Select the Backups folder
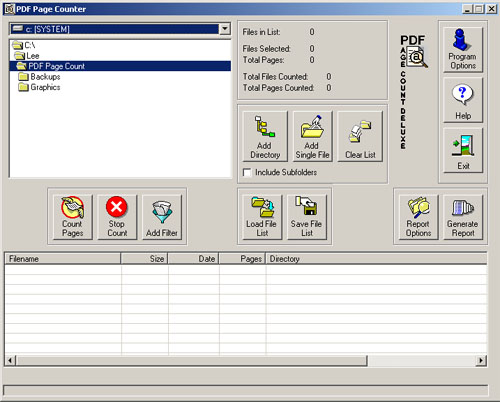 click(x=39, y=77)
